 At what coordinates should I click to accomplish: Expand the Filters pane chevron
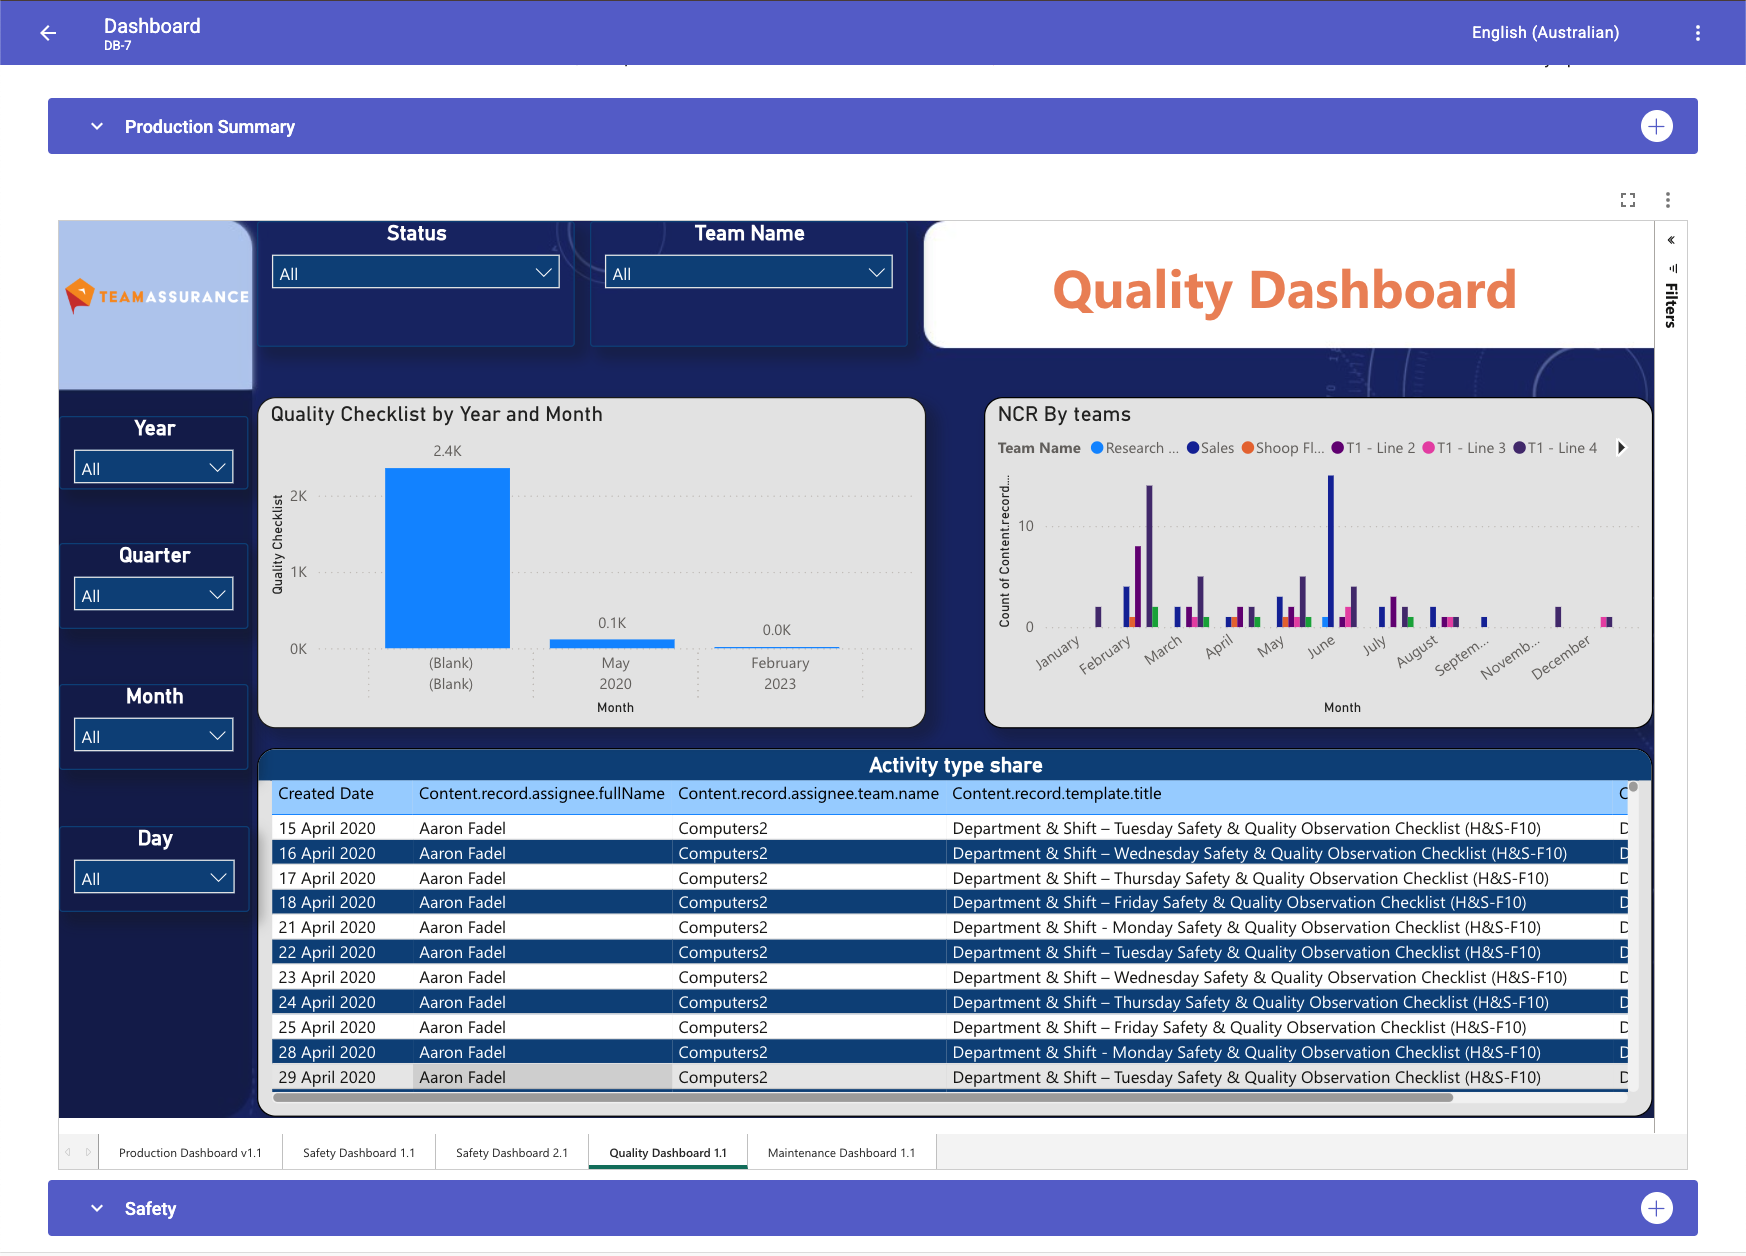1671,240
